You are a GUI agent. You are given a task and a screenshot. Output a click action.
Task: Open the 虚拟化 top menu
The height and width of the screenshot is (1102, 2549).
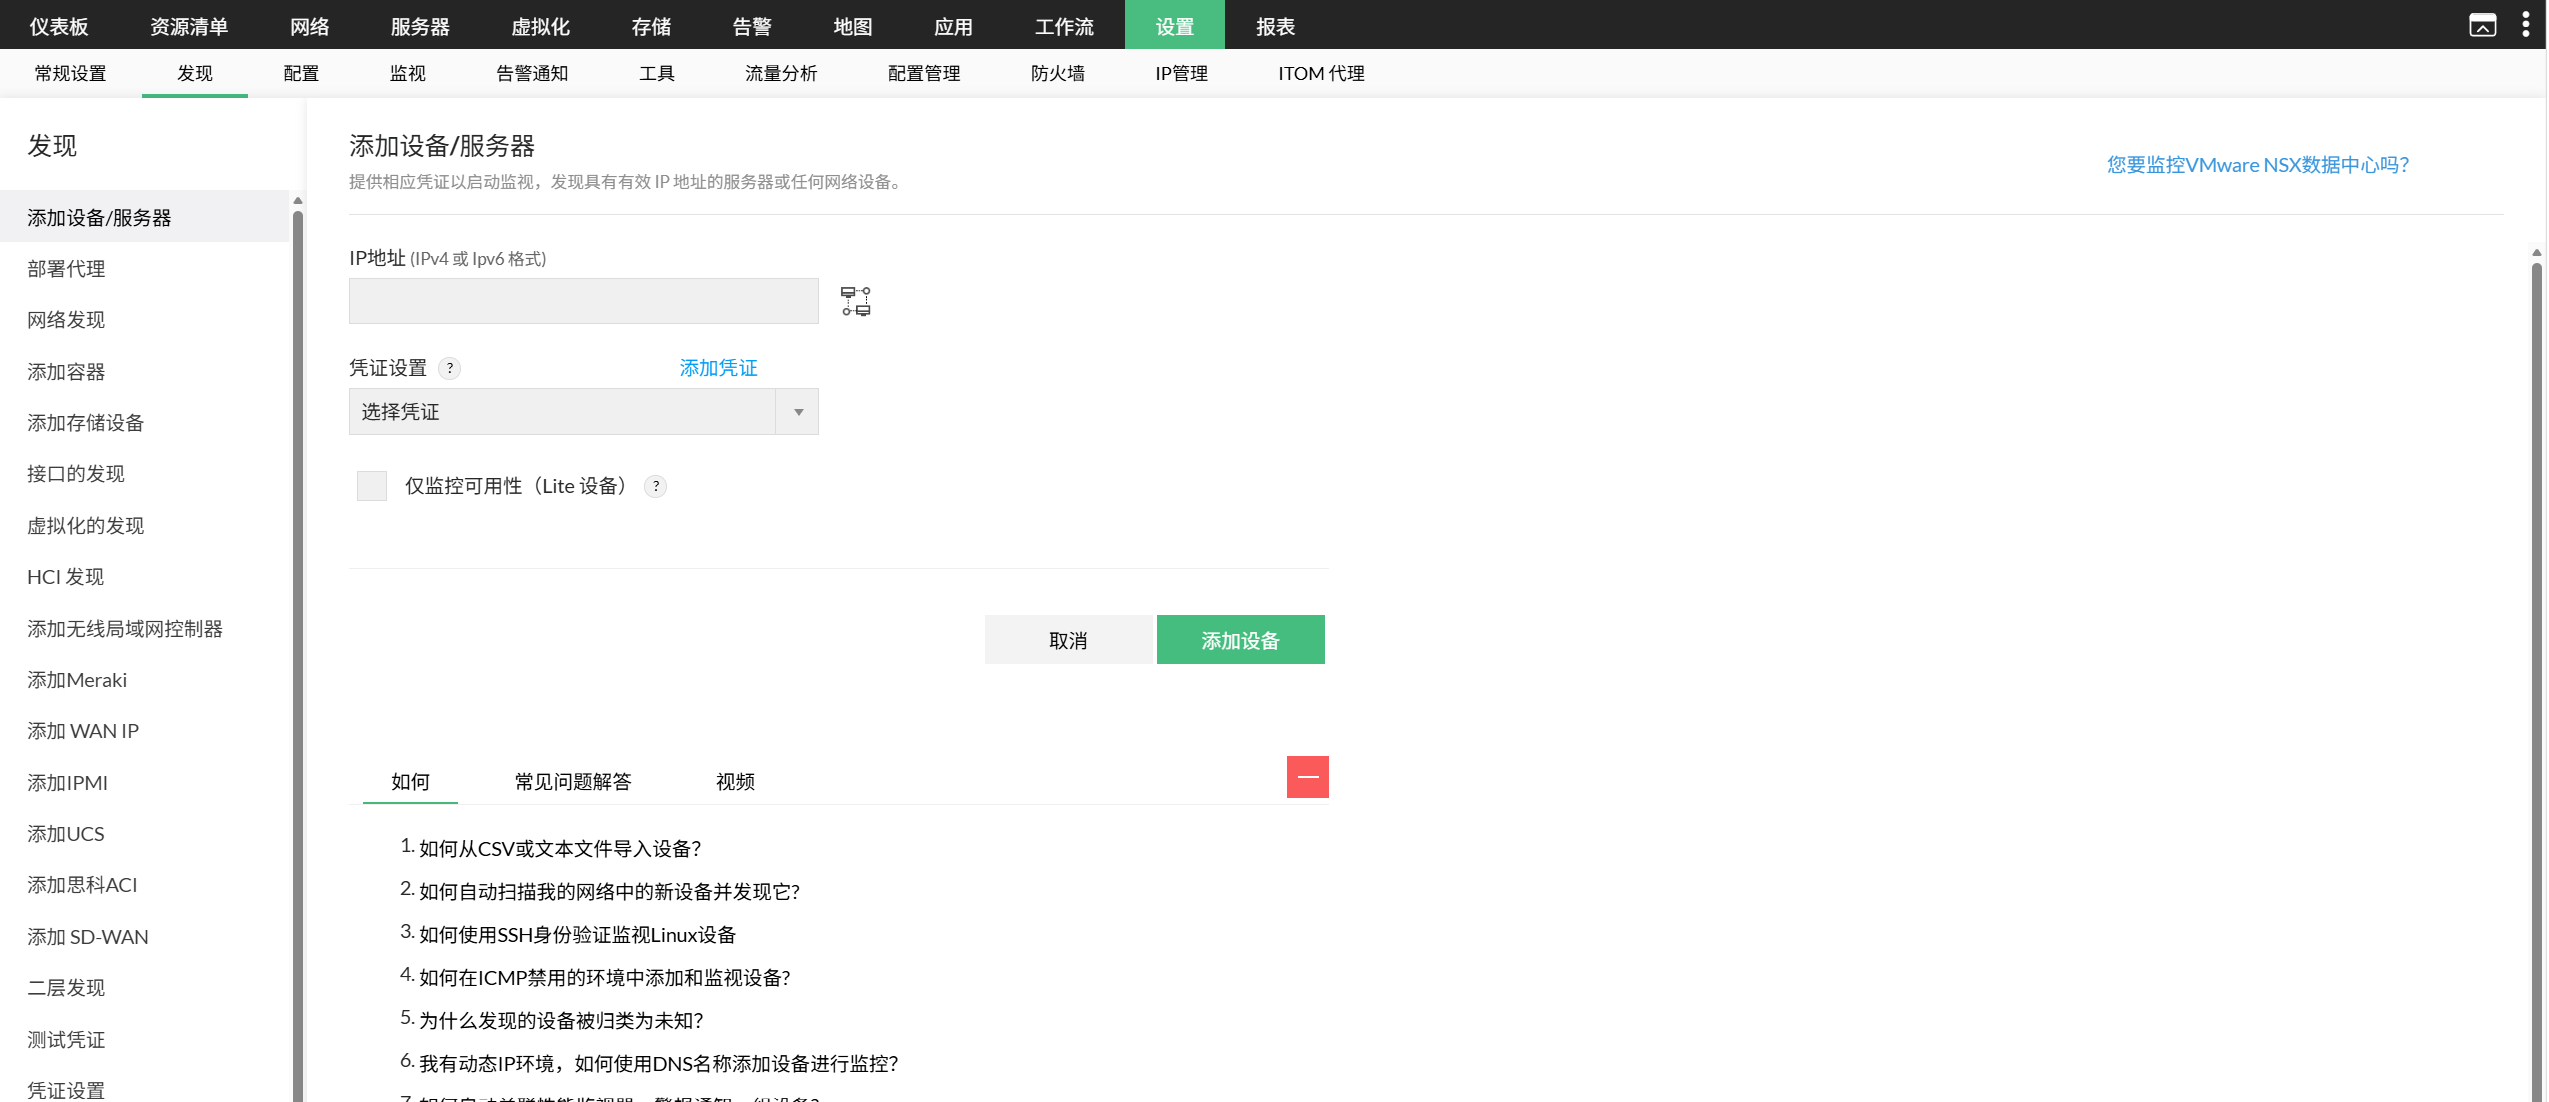tap(541, 26)
